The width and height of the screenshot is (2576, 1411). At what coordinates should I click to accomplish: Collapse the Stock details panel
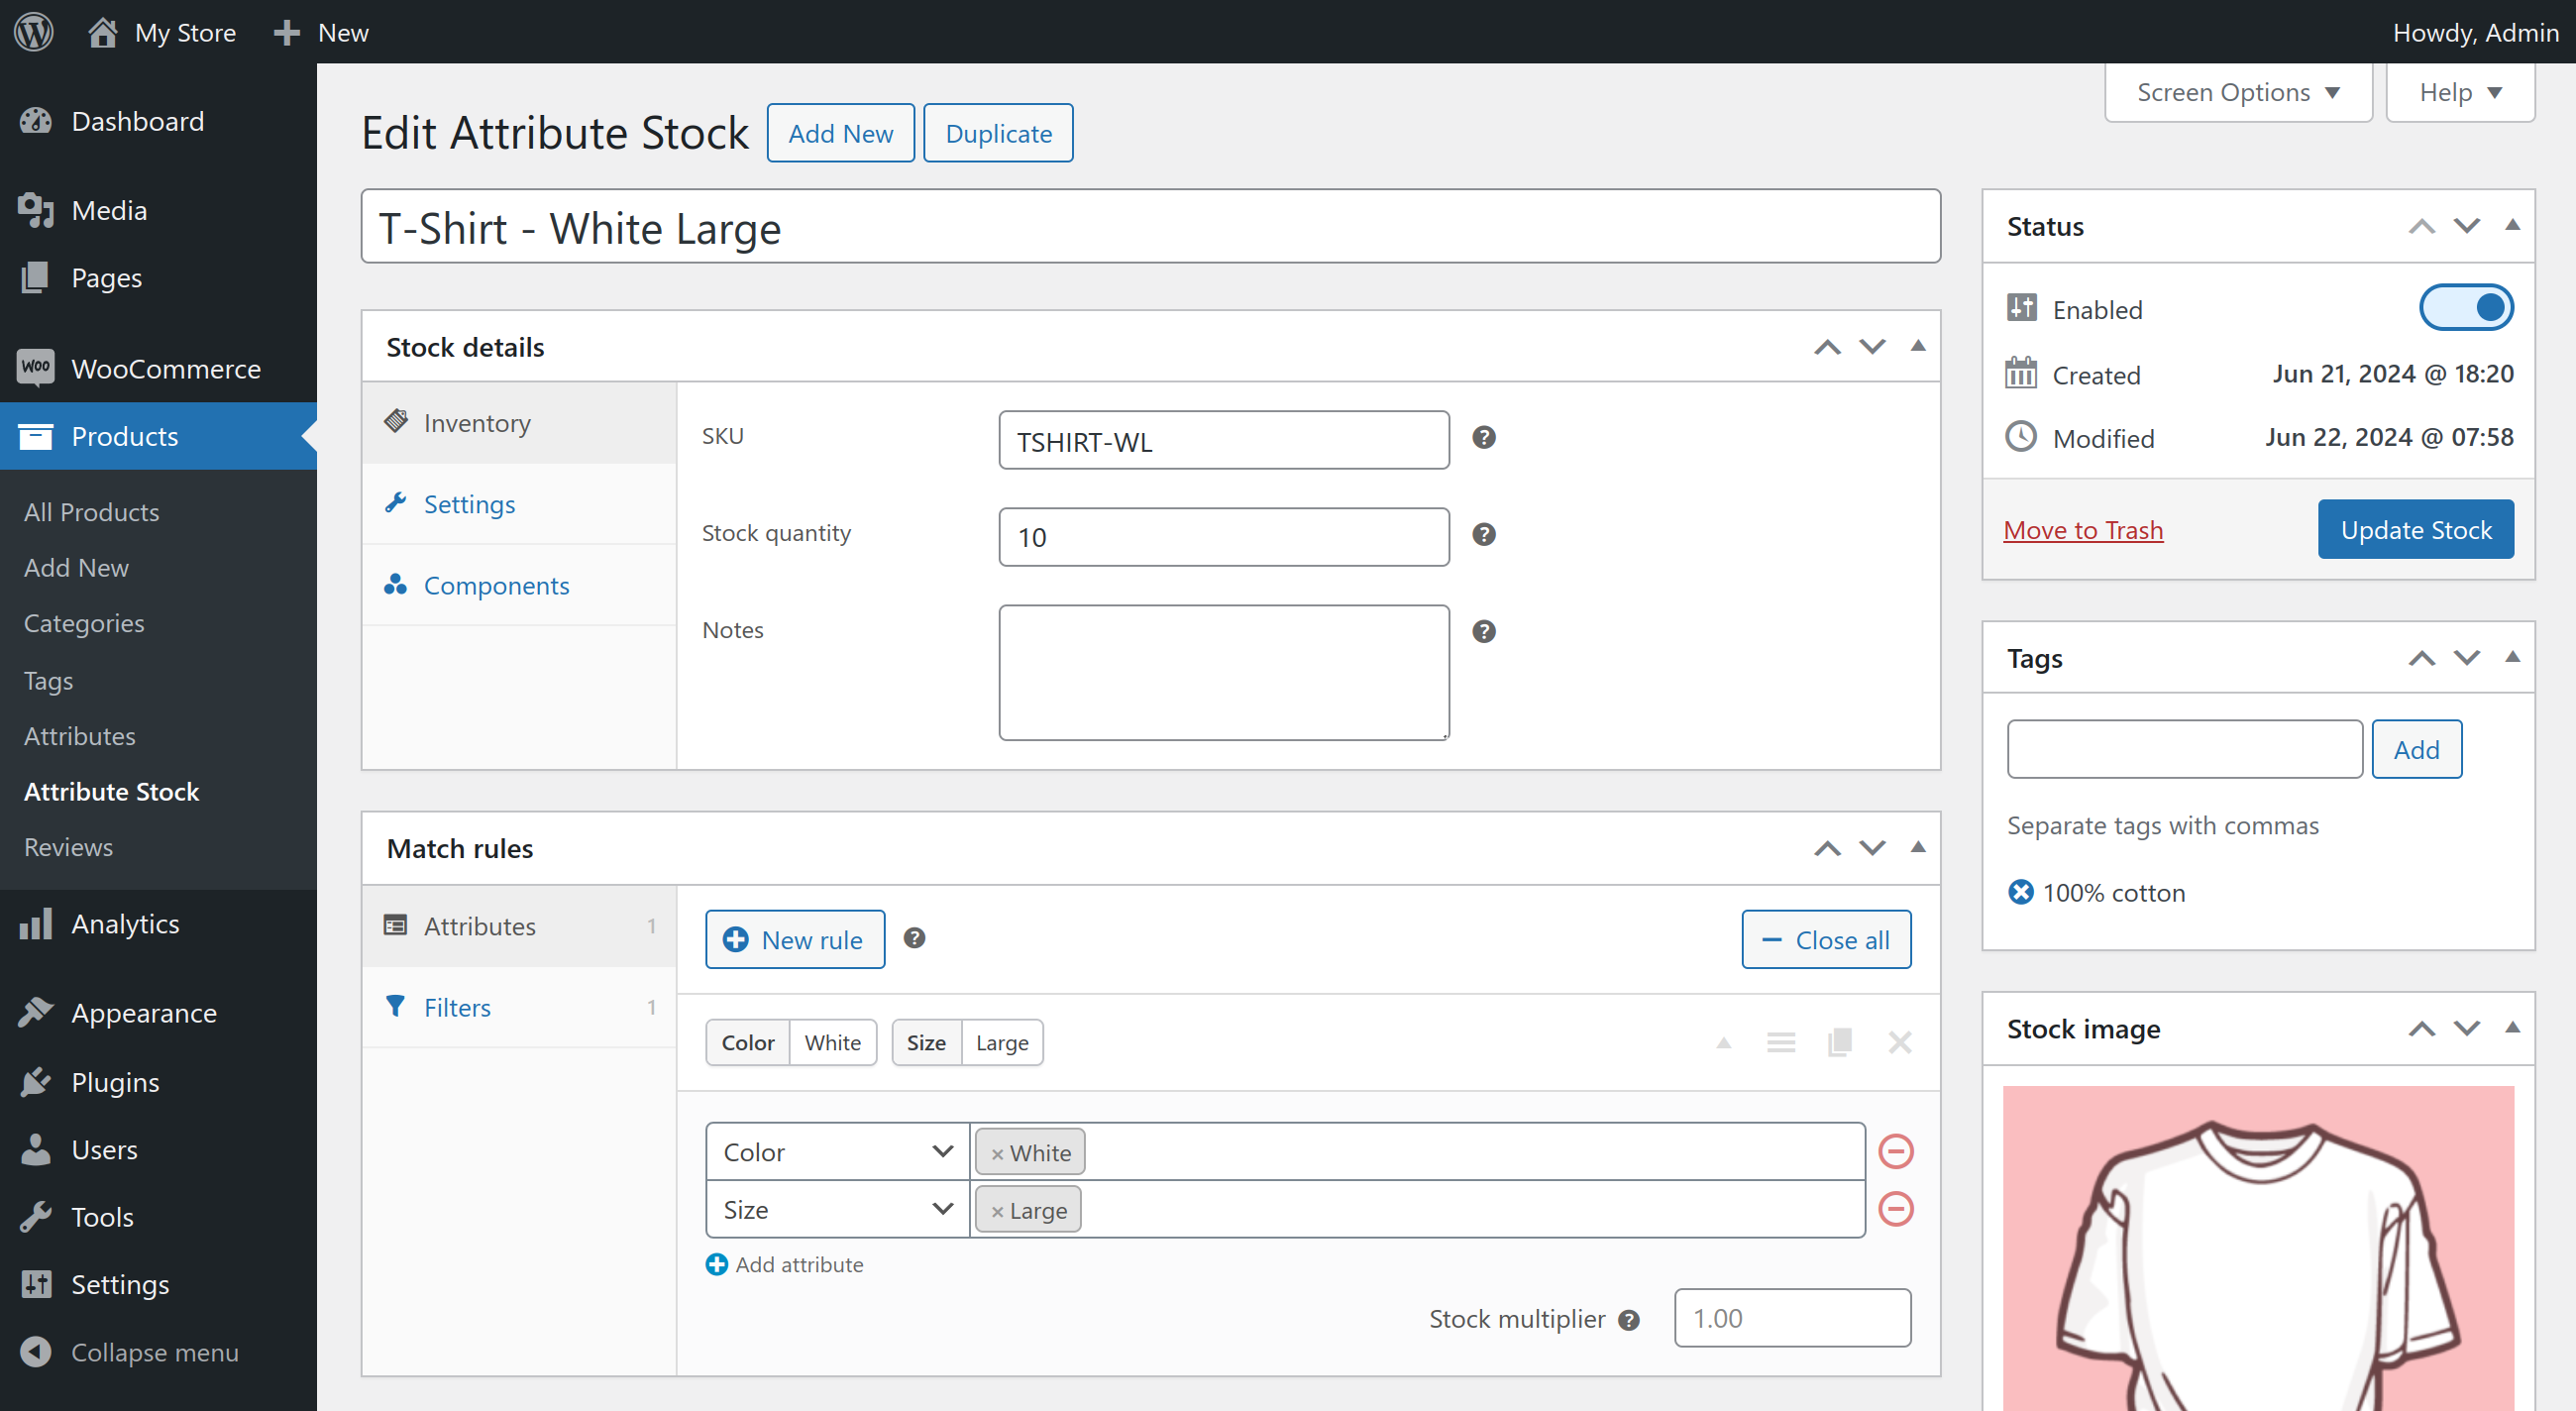[x=1918, y=346]
